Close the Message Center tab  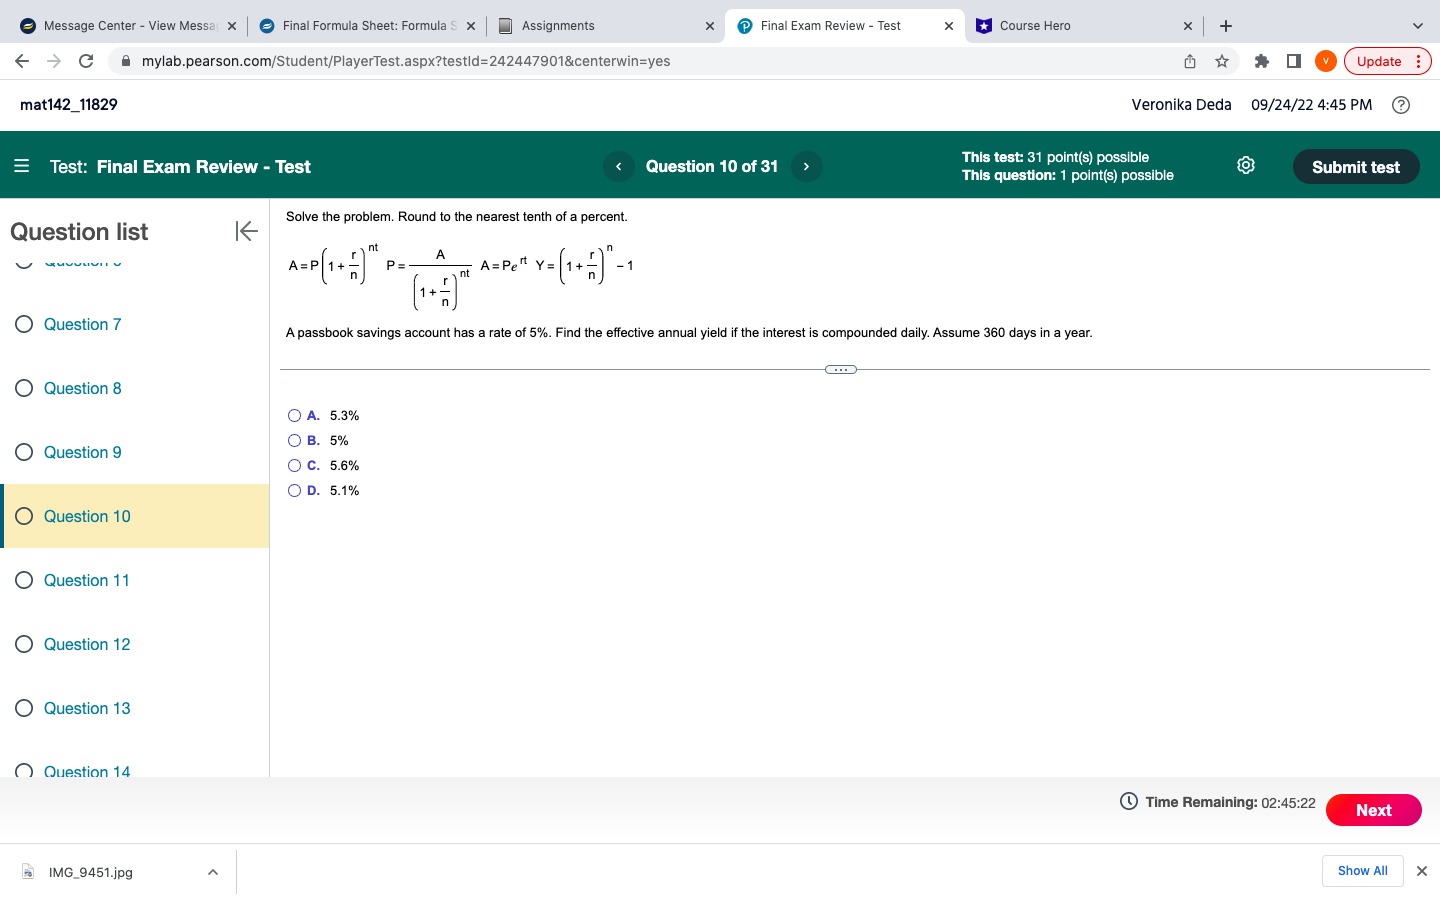click(232, 26)
